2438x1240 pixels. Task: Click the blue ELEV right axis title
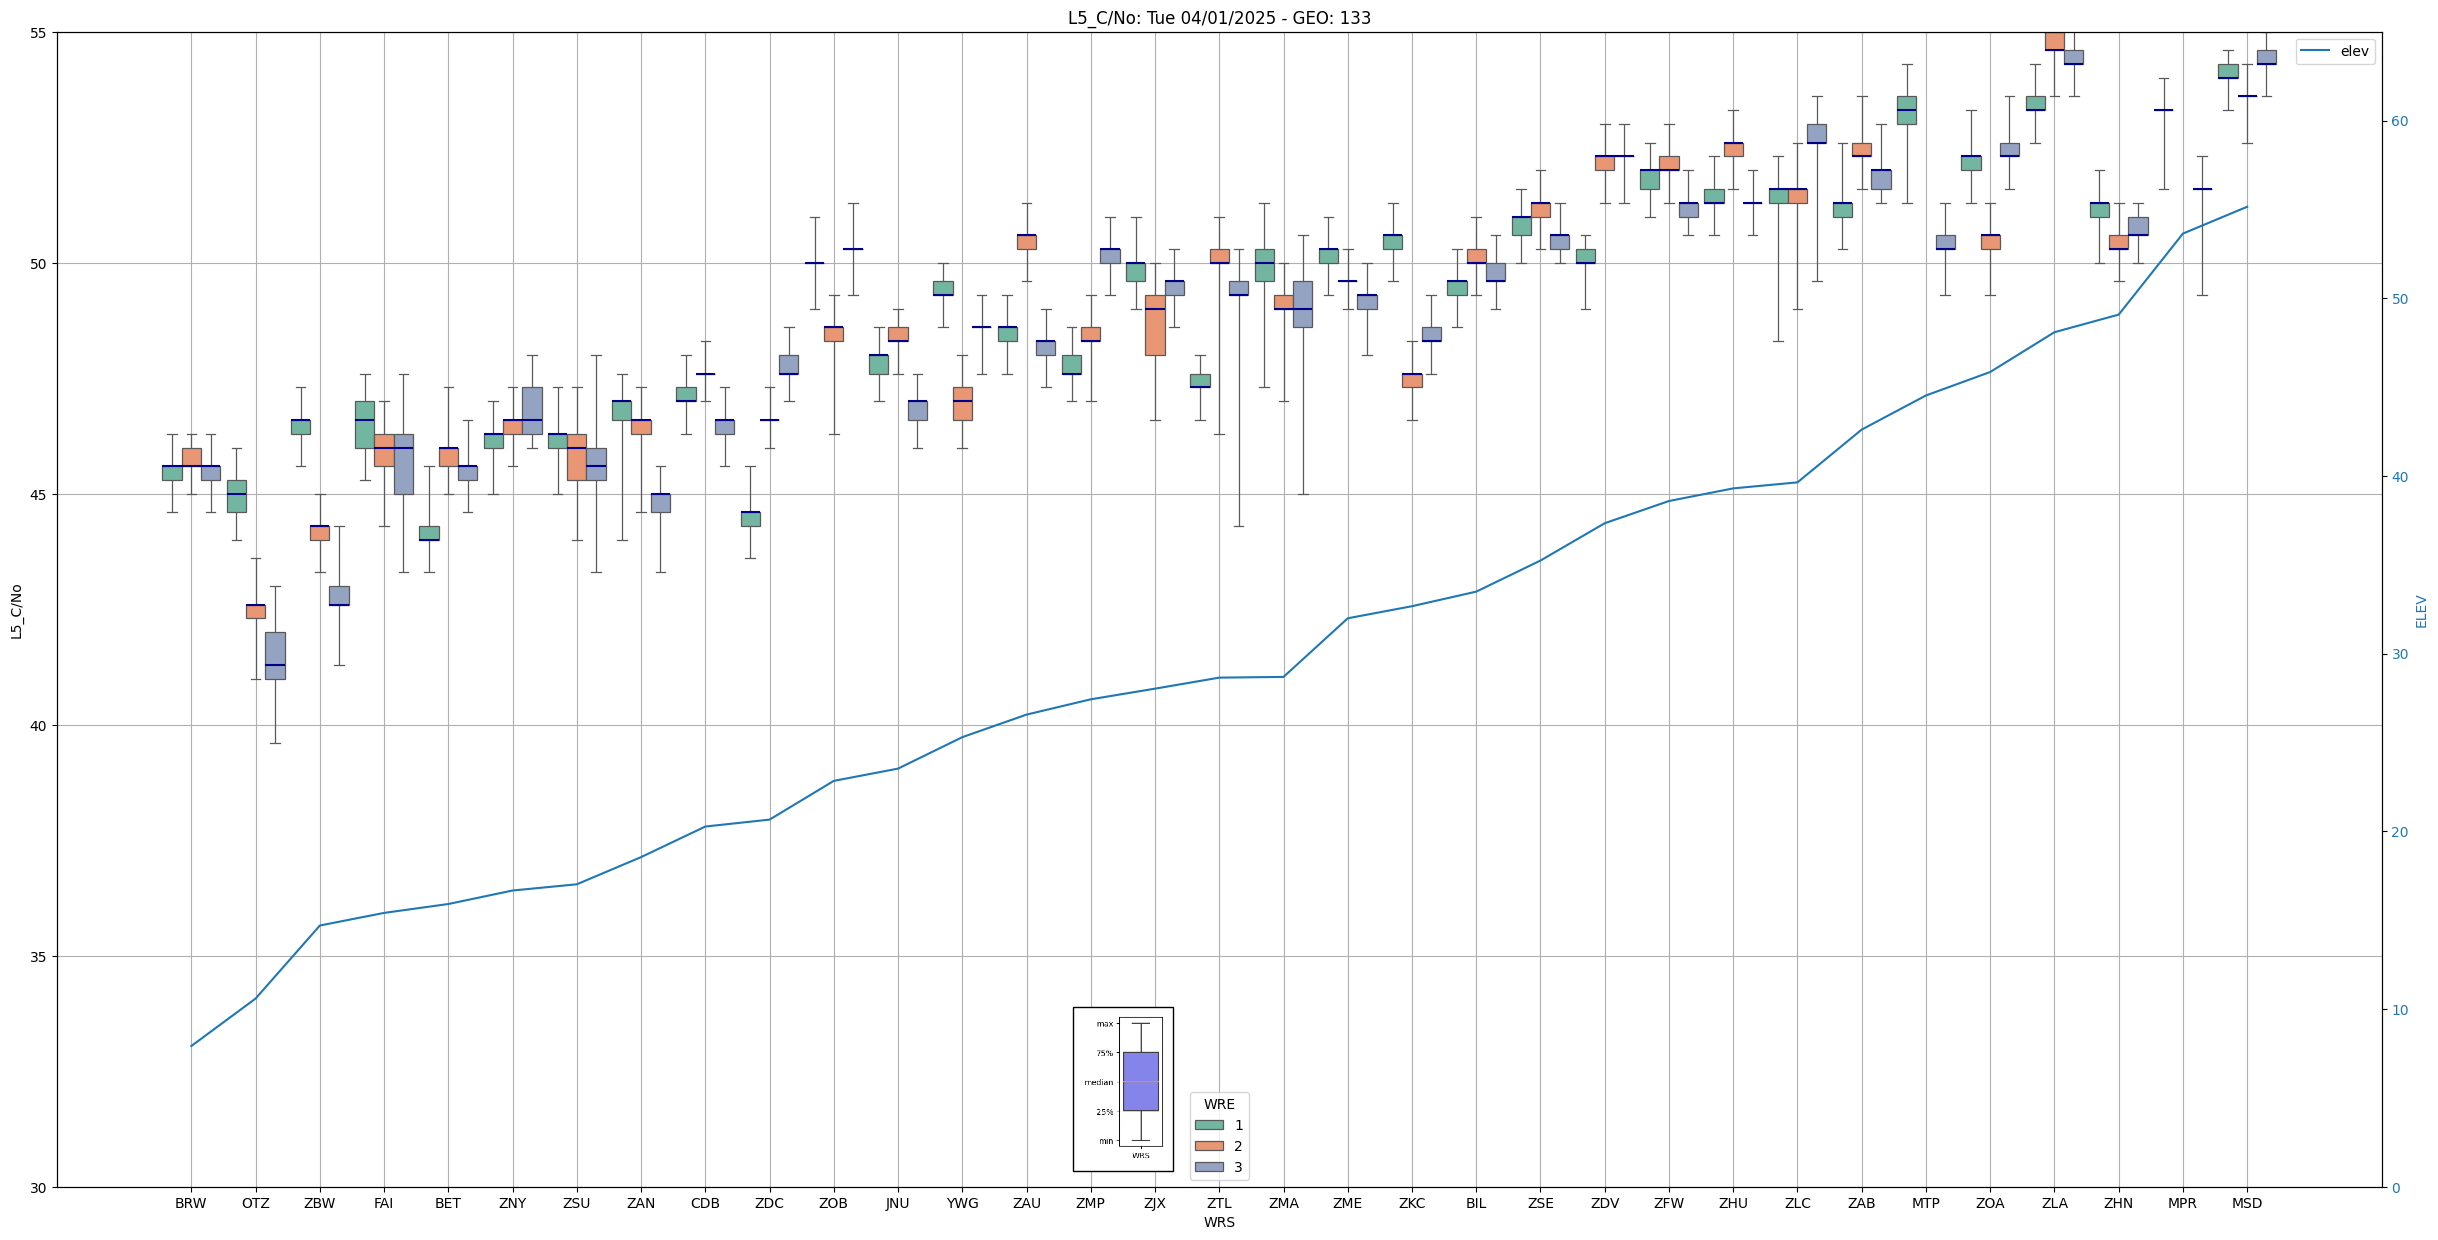[2421, 611]
